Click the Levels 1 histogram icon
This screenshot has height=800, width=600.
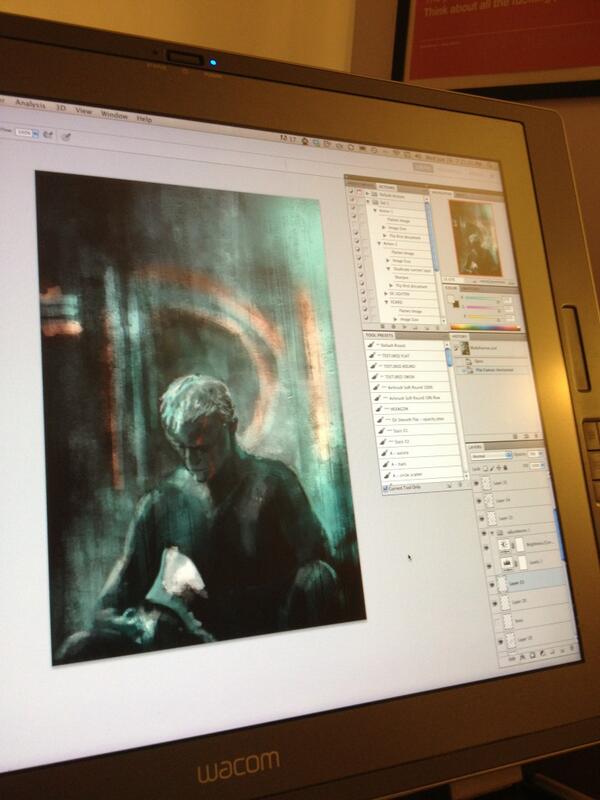point(507,564)
